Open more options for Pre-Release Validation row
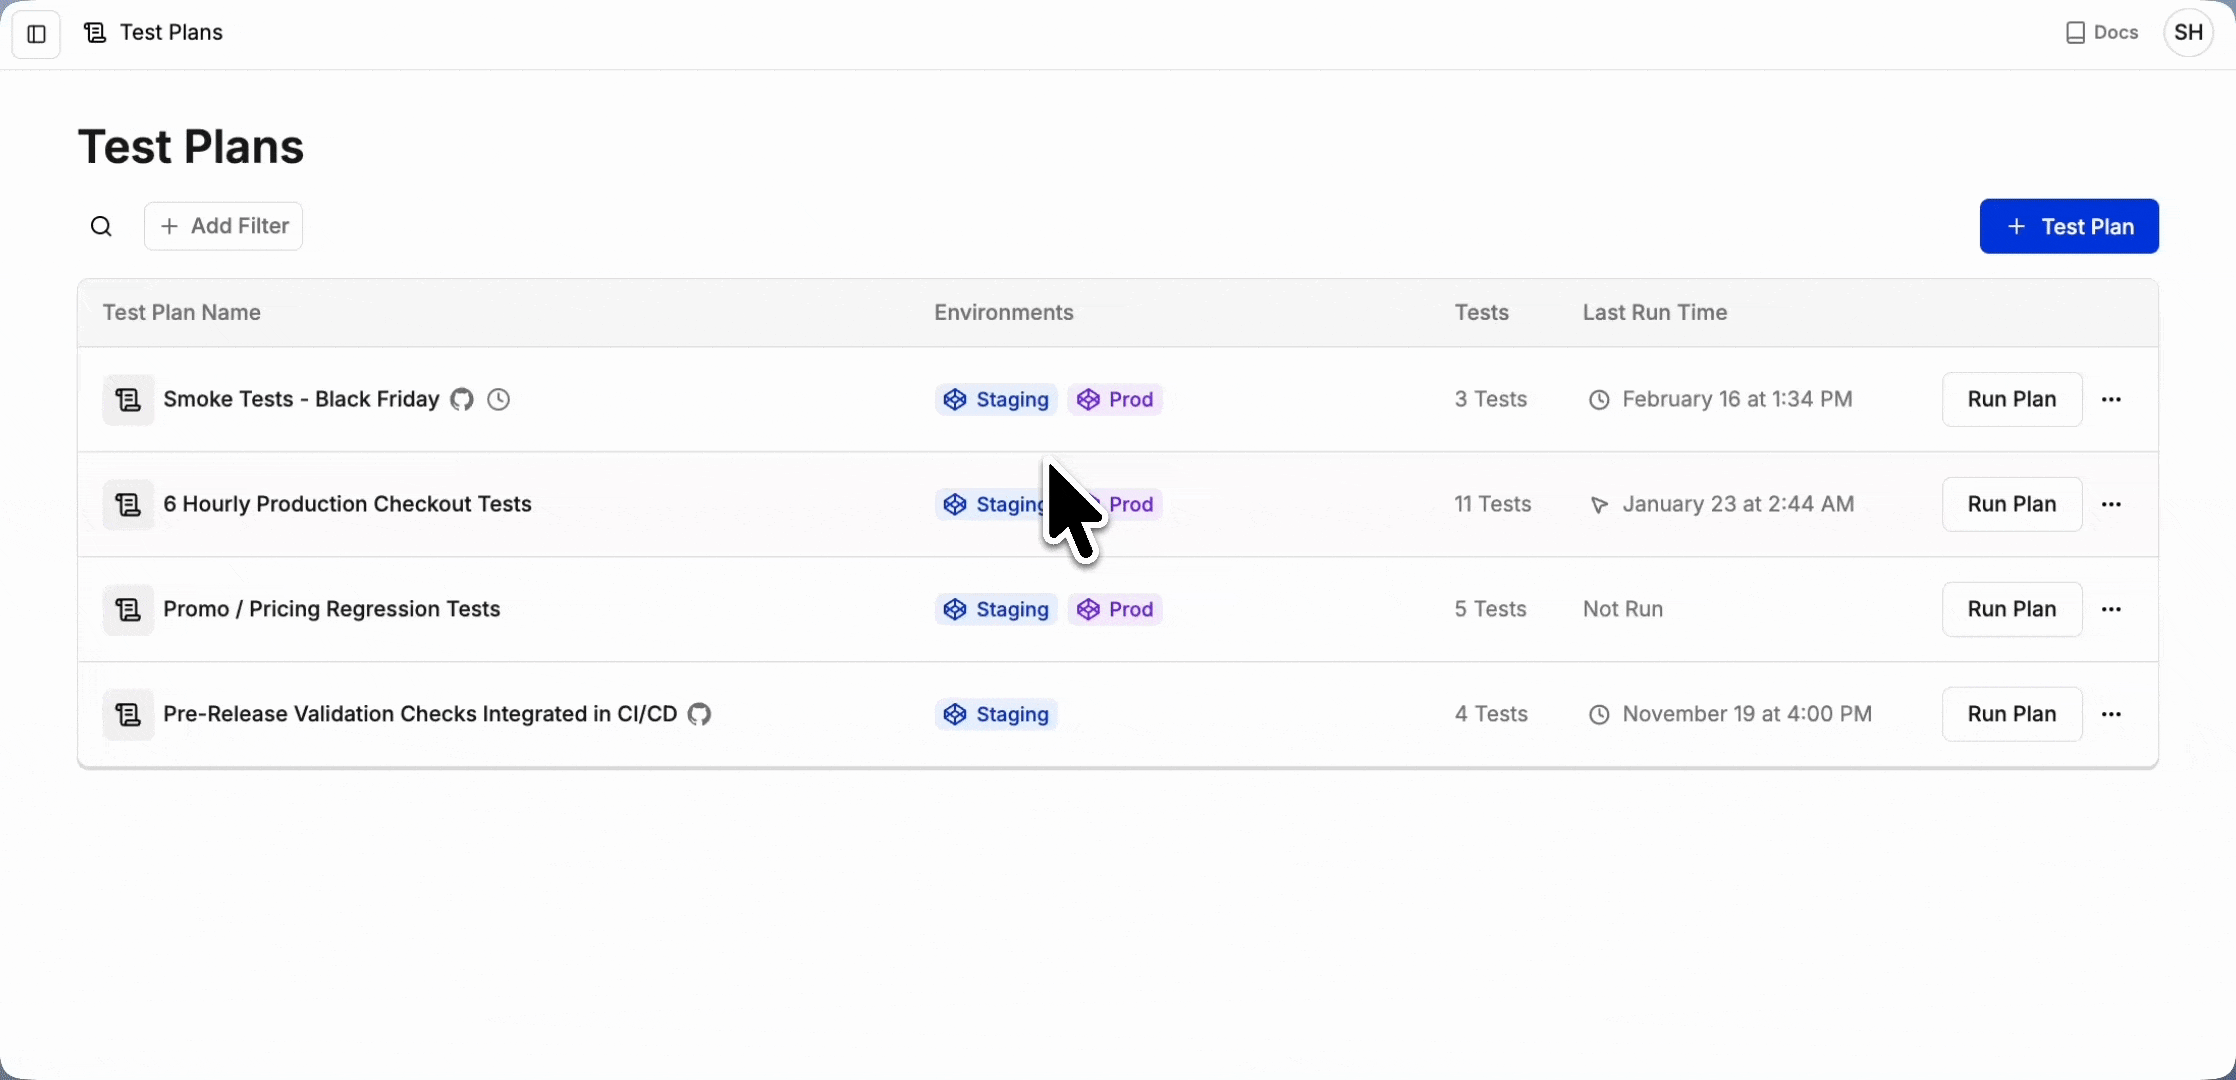Viewport: 2236px width, 1080px height. click(2111, 714)
